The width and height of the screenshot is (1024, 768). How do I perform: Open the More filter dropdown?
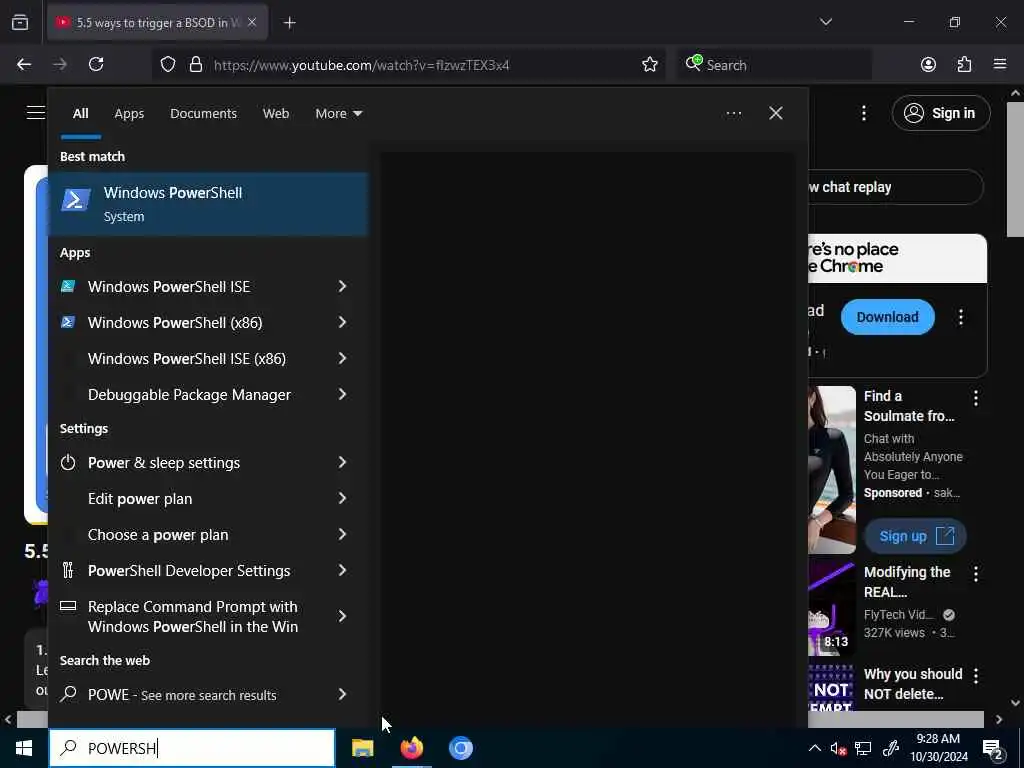coord(338,113)
